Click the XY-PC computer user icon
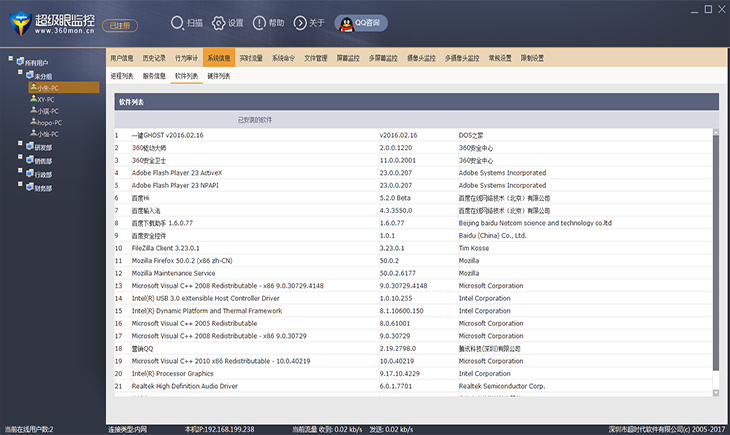The width and height of the screenshot is (730, 435). pos(31,99)
